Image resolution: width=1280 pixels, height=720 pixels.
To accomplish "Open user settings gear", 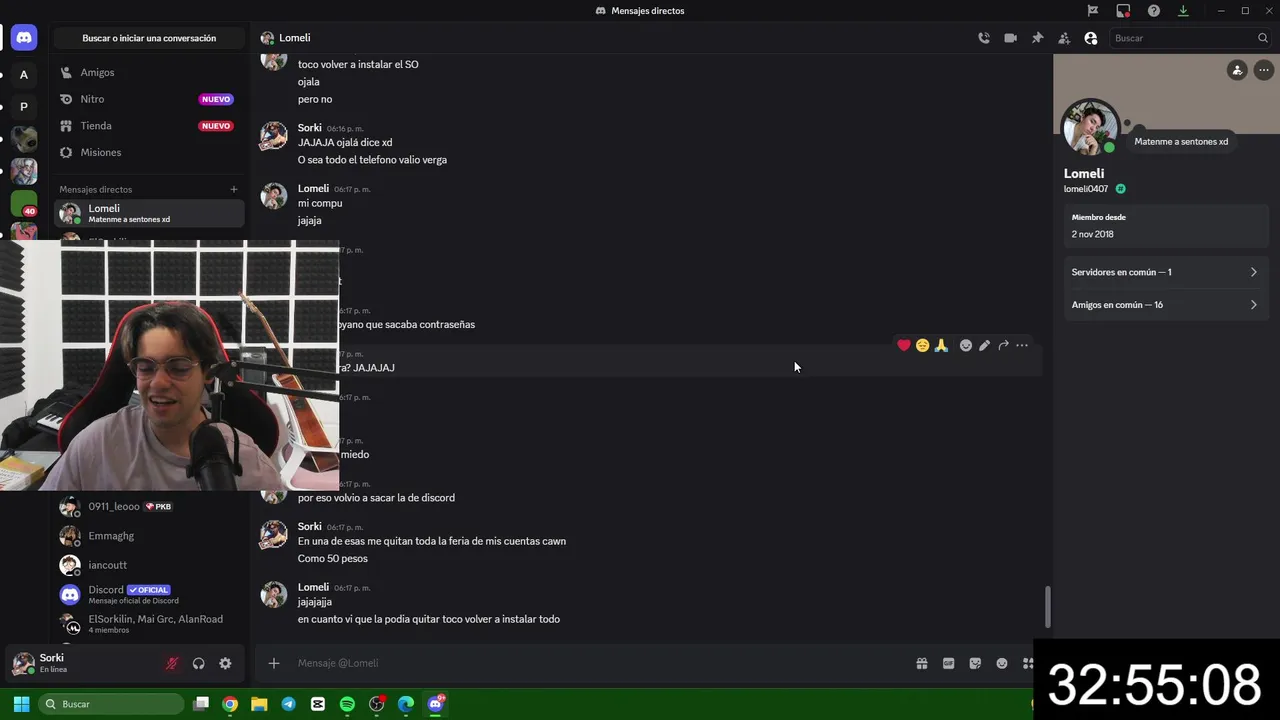I will 225,663.
